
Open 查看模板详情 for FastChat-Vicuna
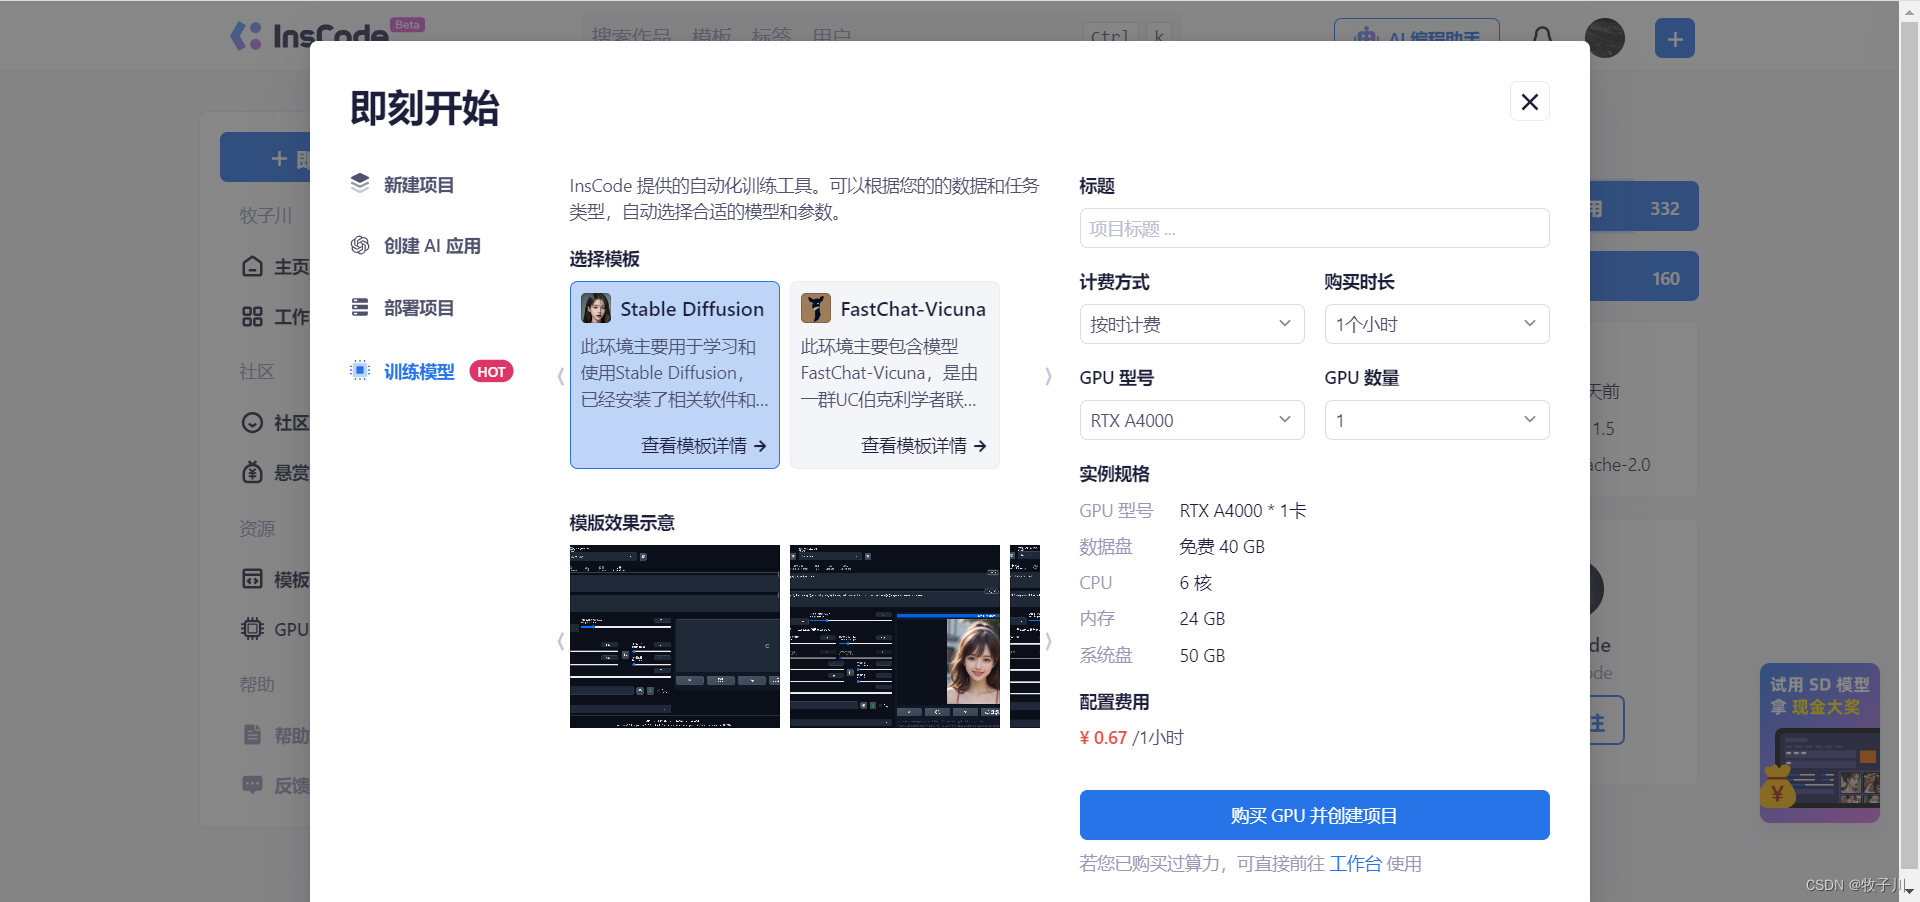[924, 446]
